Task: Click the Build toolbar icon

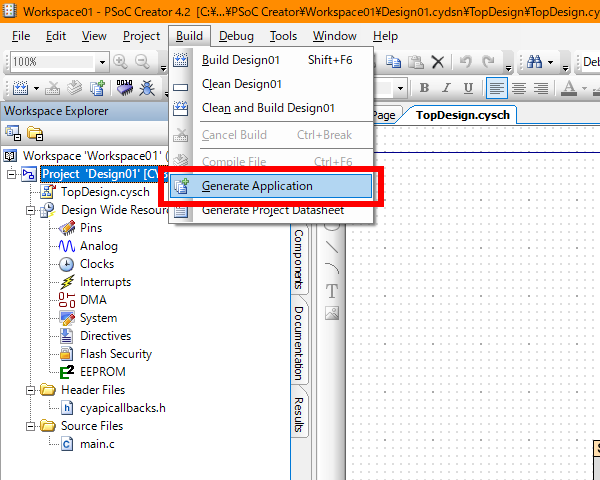Action: 20,88
